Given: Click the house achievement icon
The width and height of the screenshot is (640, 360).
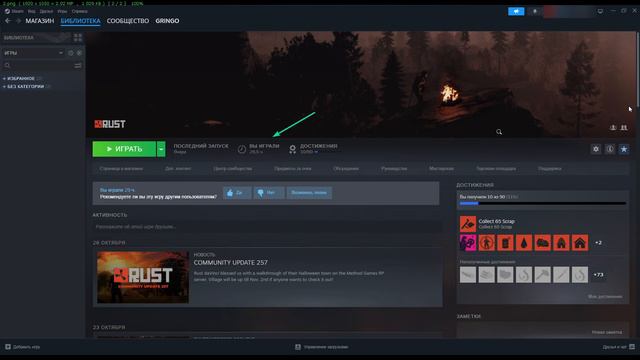Looking at the screenshot, I should click(580, 243).
